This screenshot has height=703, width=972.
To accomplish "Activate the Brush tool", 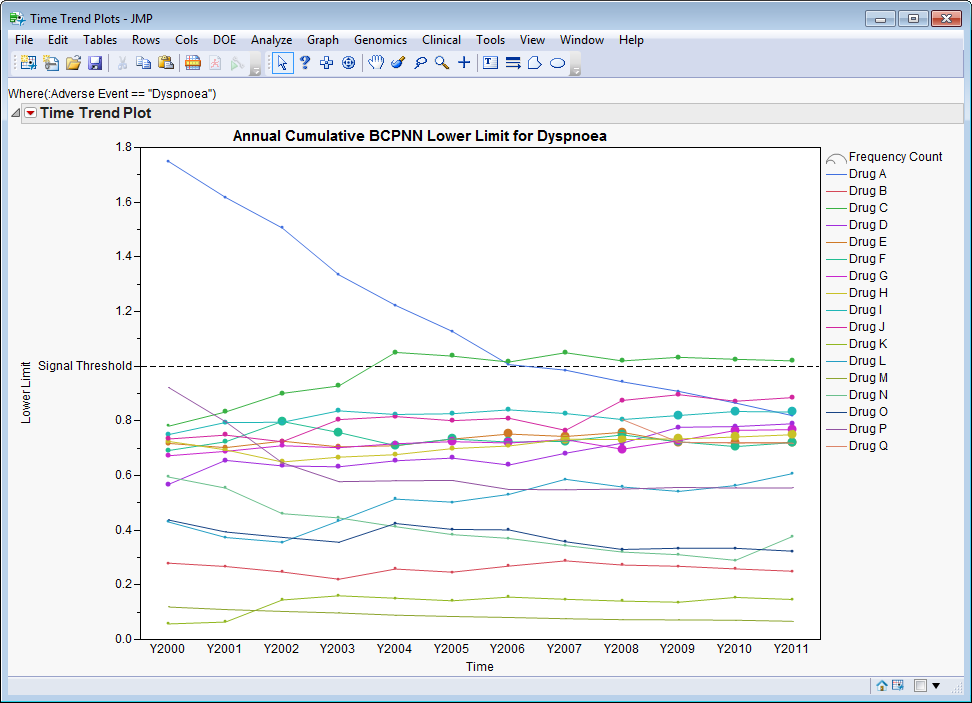I will pyautogui.click(x=397, y=63).
